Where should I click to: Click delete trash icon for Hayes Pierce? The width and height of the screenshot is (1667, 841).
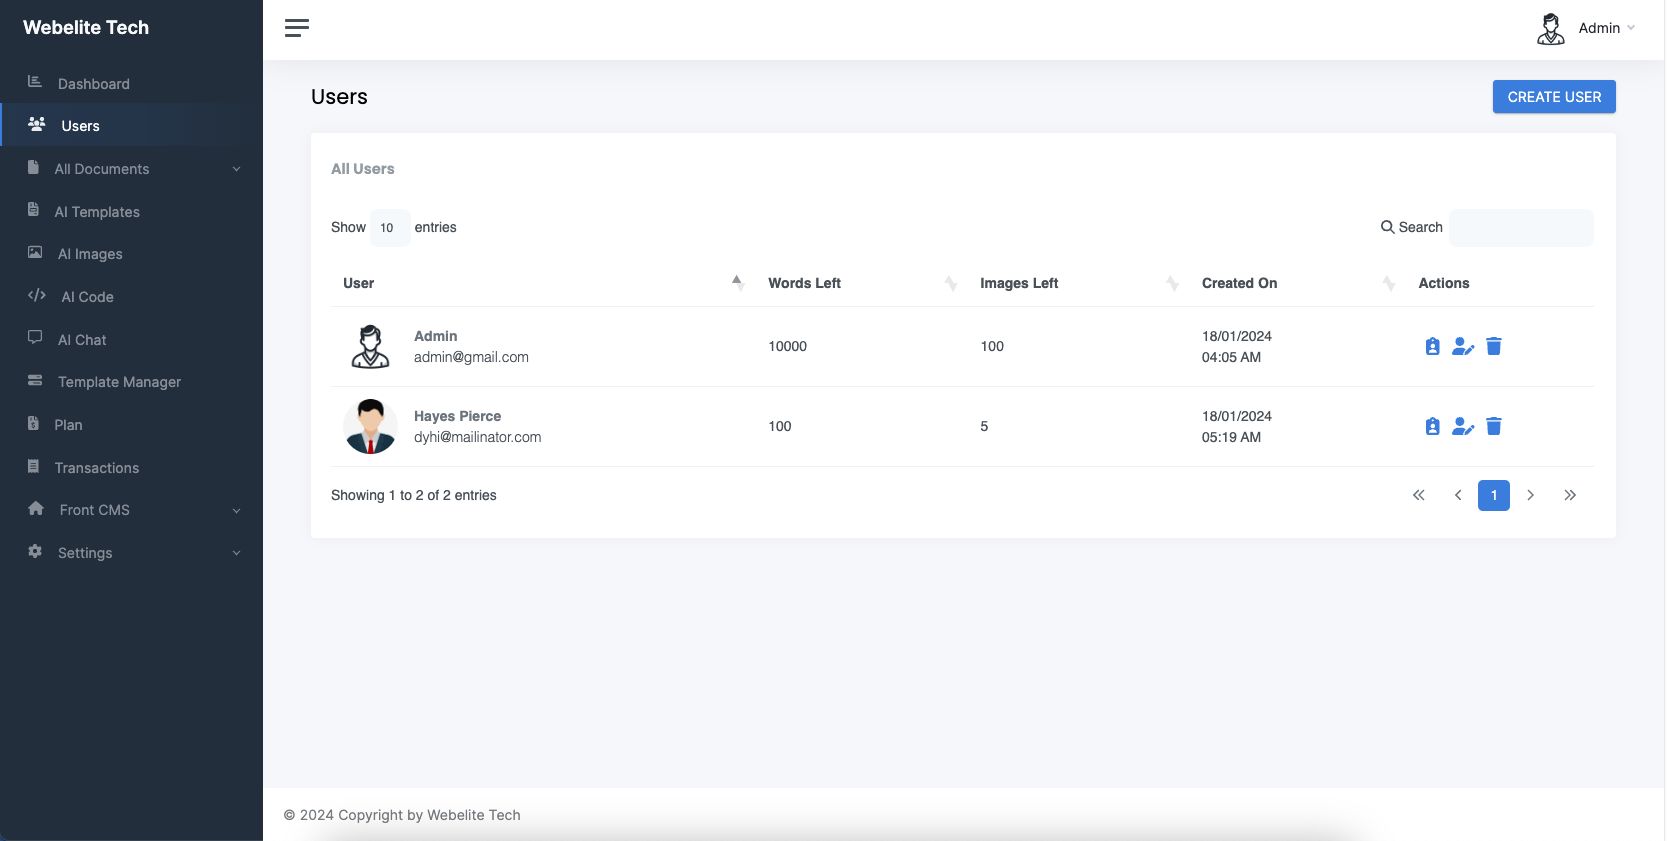[1494, 426]
